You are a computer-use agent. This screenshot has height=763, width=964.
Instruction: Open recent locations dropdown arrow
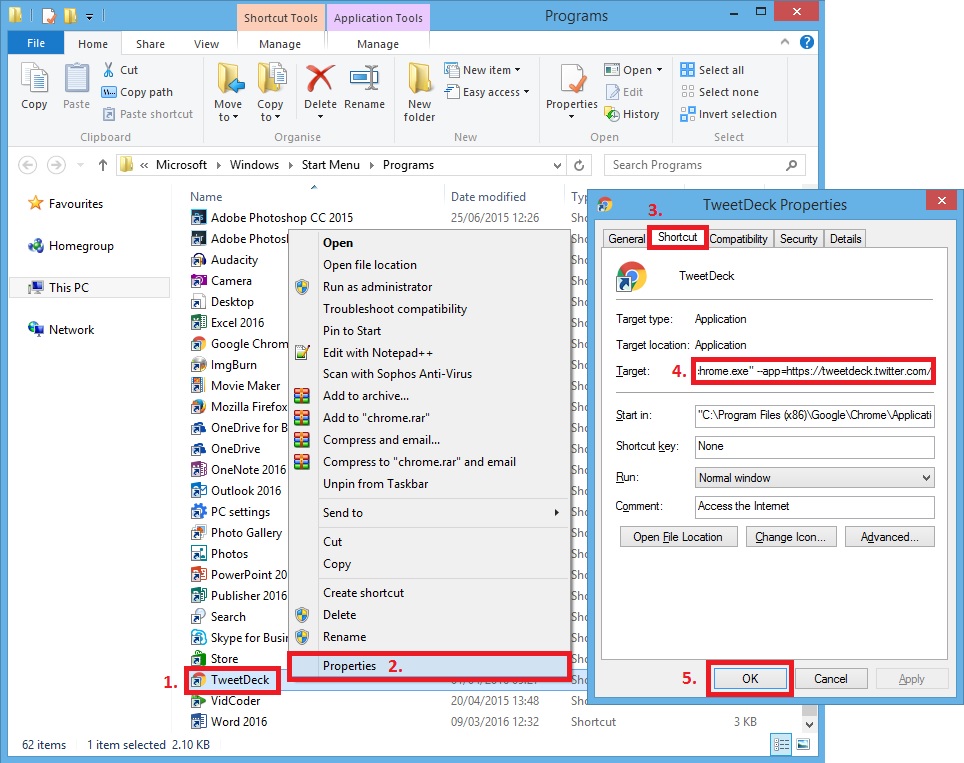(81, 165)
